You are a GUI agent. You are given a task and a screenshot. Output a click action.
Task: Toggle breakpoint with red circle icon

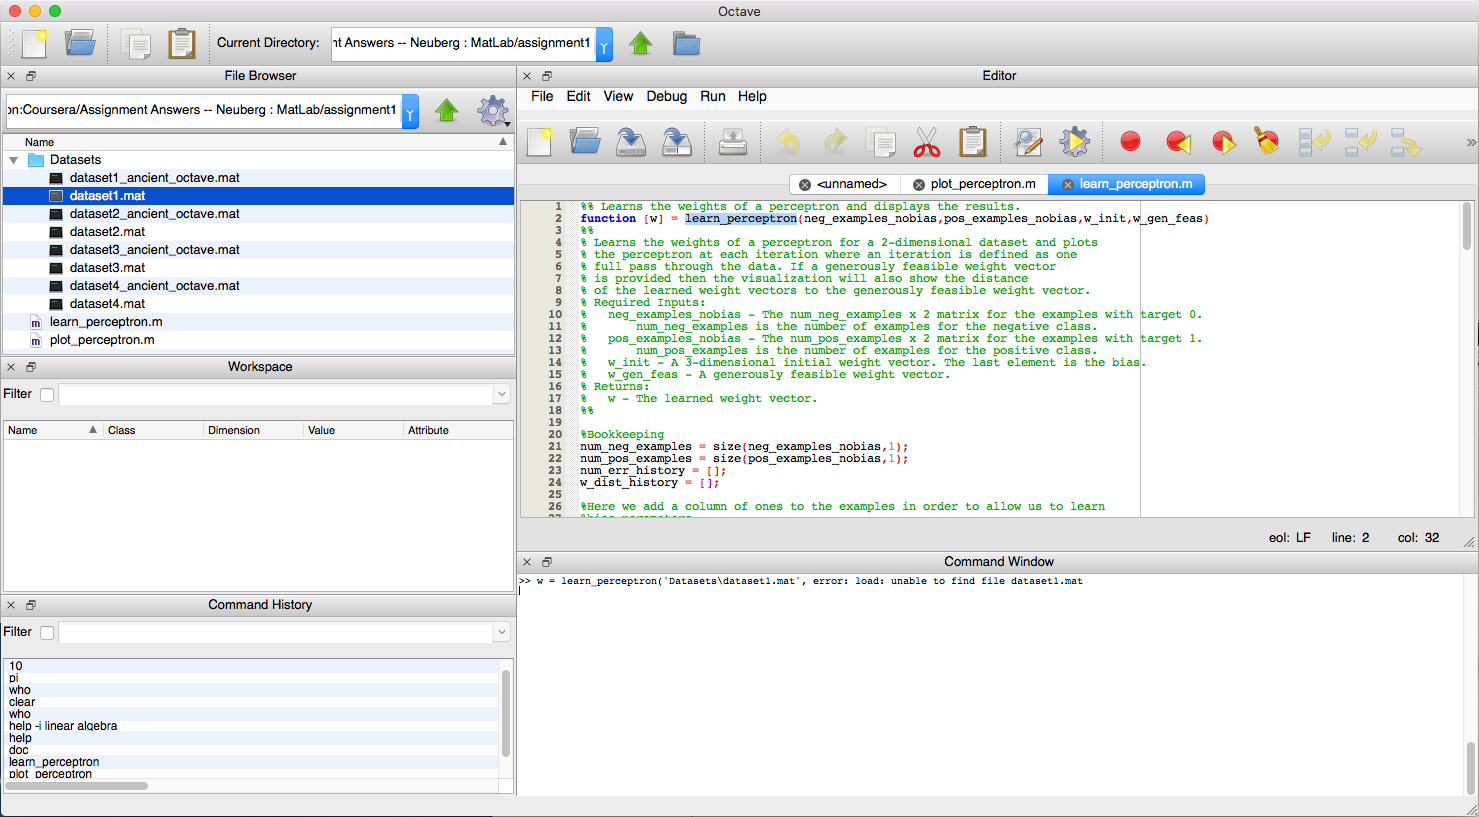pyautogui.click(x=1130, y=142)
